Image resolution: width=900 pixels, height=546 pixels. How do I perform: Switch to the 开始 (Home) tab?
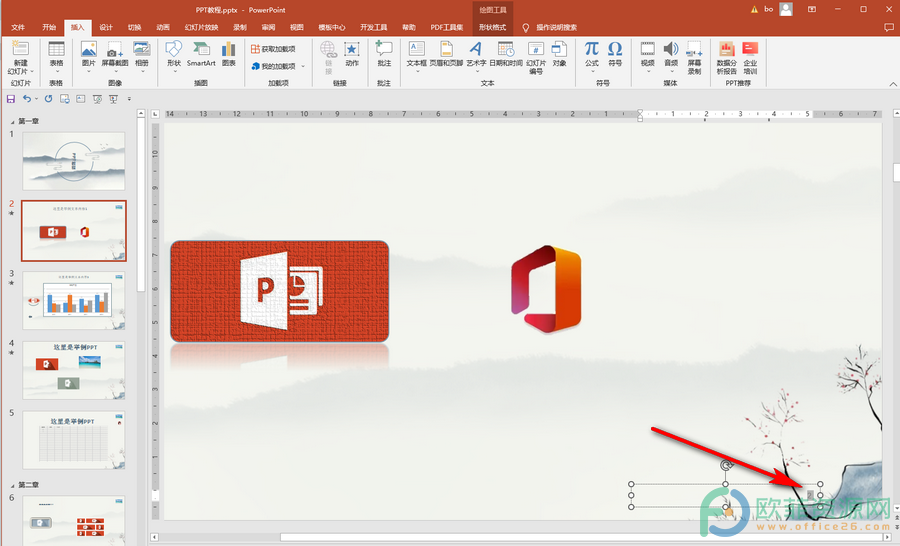[49, 27]
